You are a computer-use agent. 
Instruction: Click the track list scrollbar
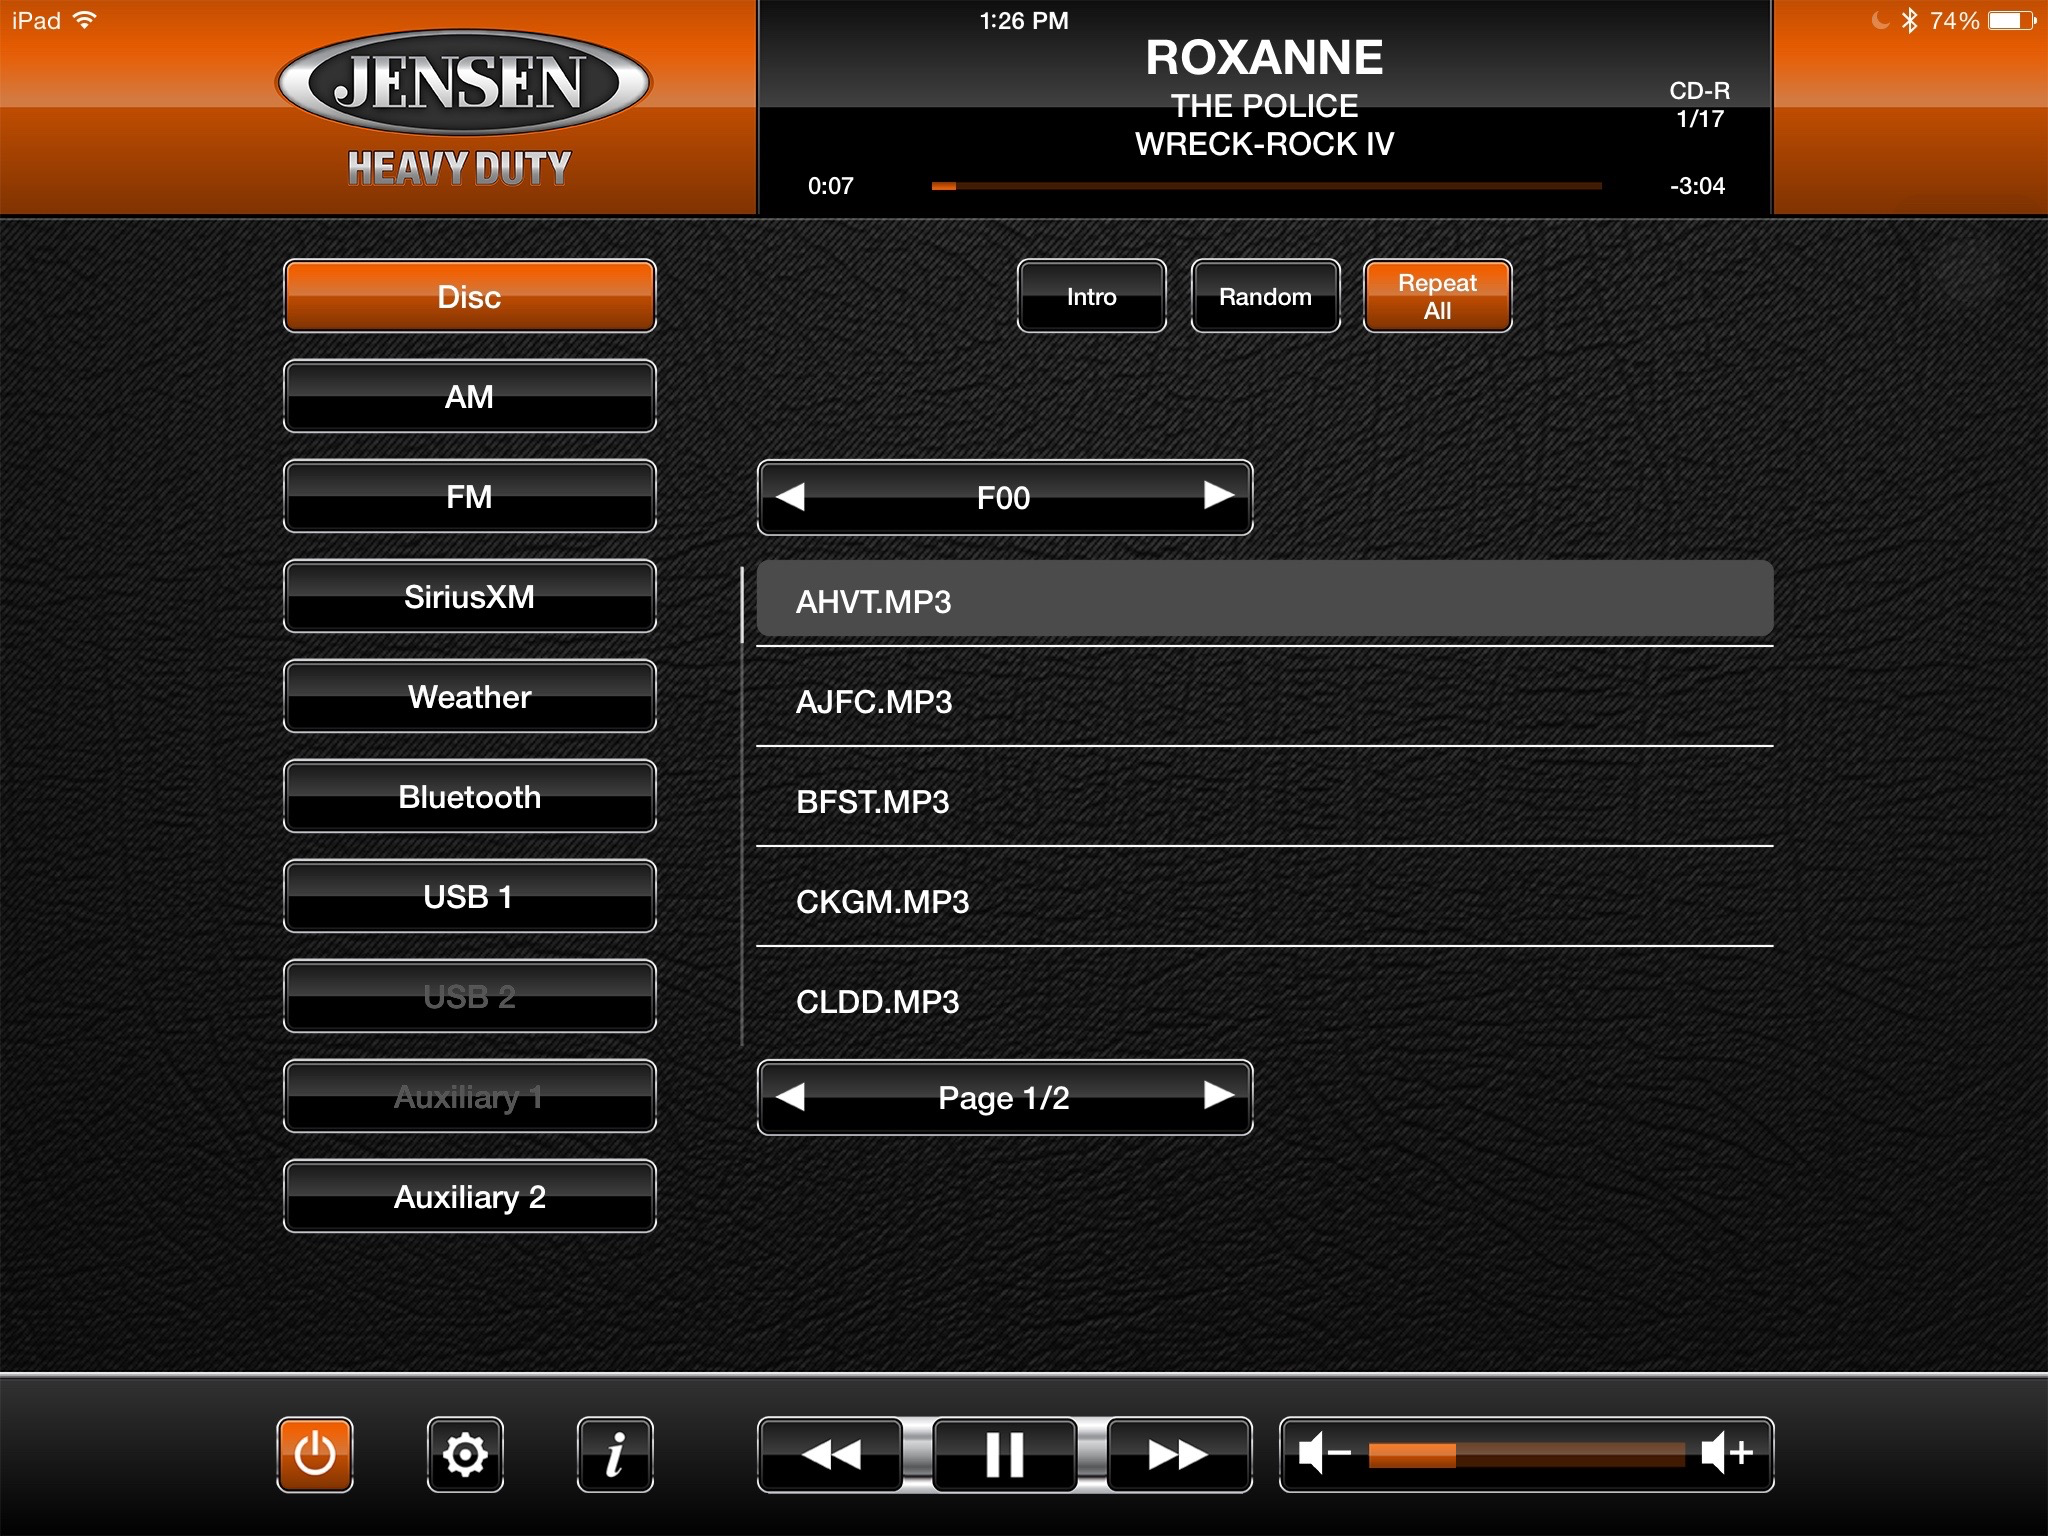(x=742, y=806)
